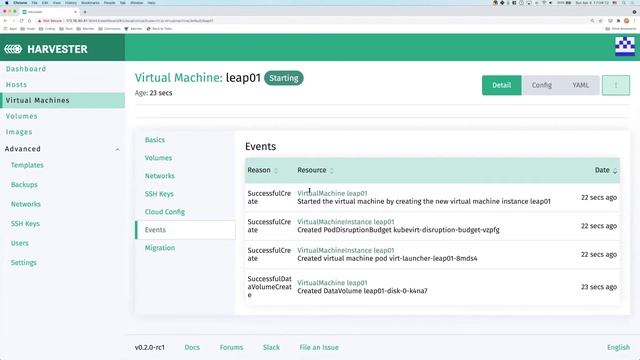Open a new browser tab with the plus icon
Image resolution: width=640 pixels, height=360 pixels.
(85, 12)
